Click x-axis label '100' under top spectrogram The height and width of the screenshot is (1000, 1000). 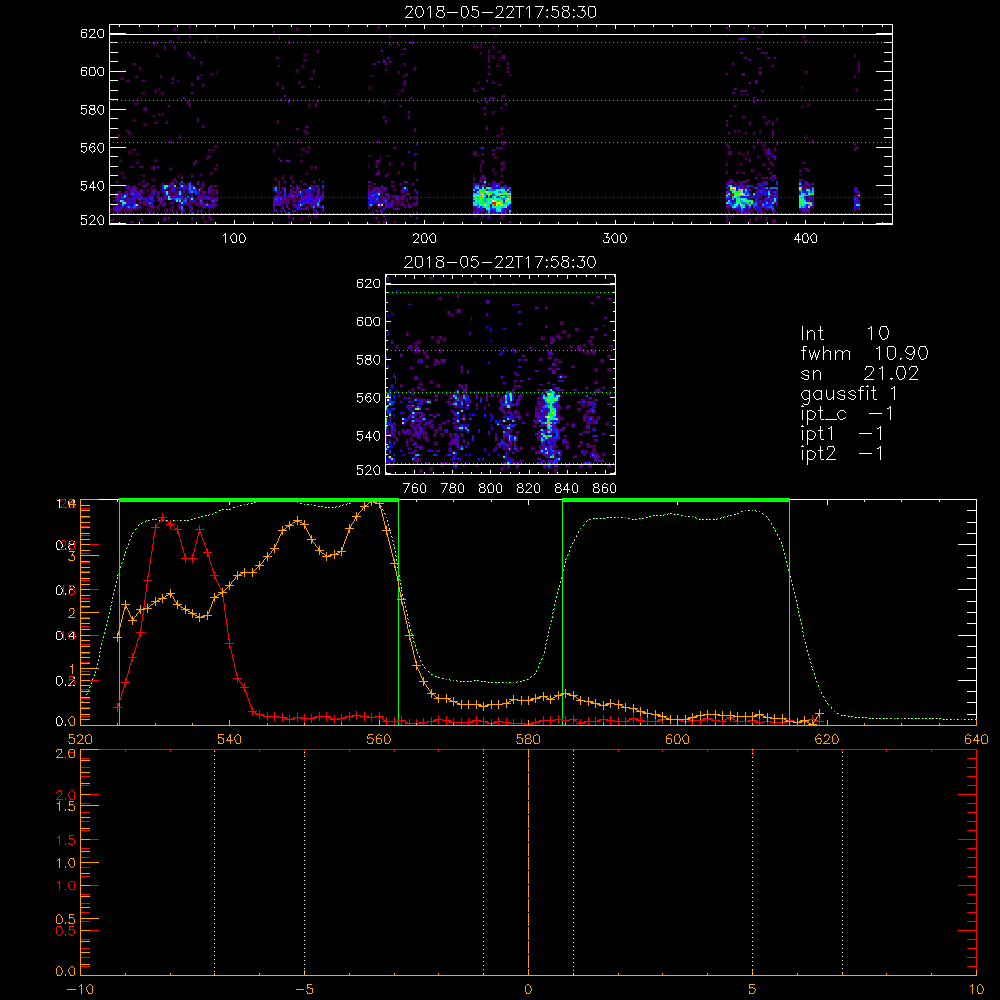coord(234,239)
